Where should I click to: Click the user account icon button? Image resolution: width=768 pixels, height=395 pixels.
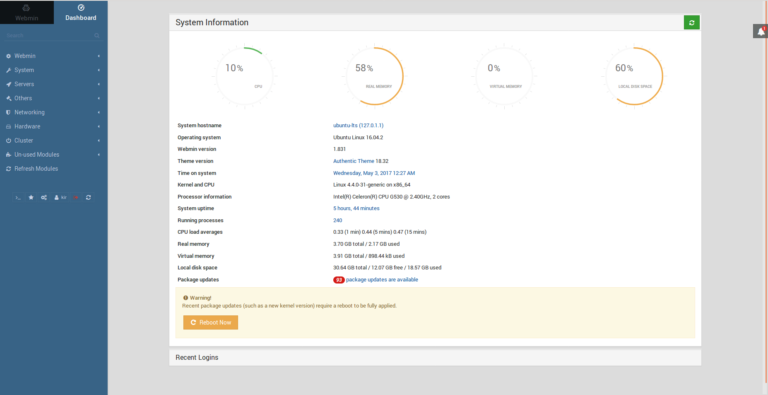60,198
